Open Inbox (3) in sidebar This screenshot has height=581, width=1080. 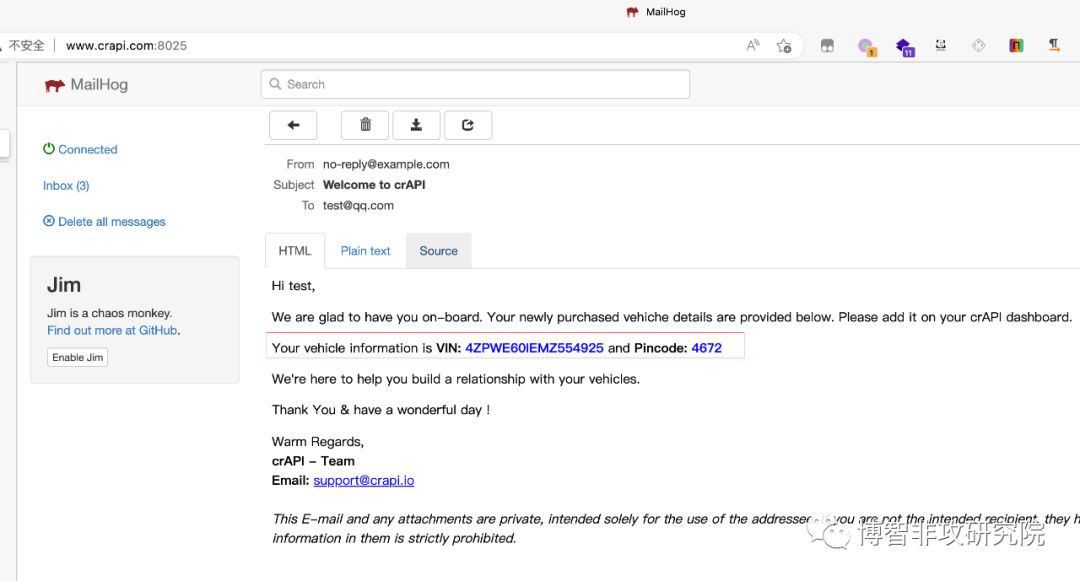point(66,185)
